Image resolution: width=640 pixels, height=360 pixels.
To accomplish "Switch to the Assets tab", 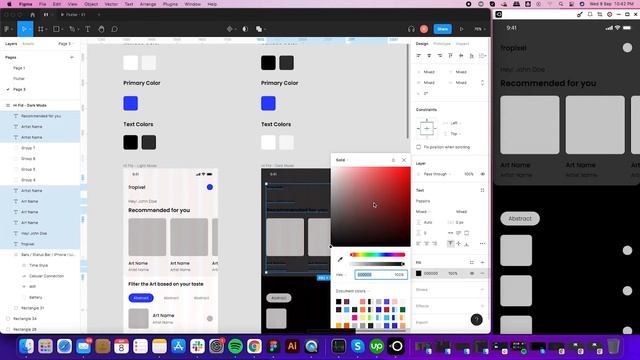I will (x=28, y=44).
